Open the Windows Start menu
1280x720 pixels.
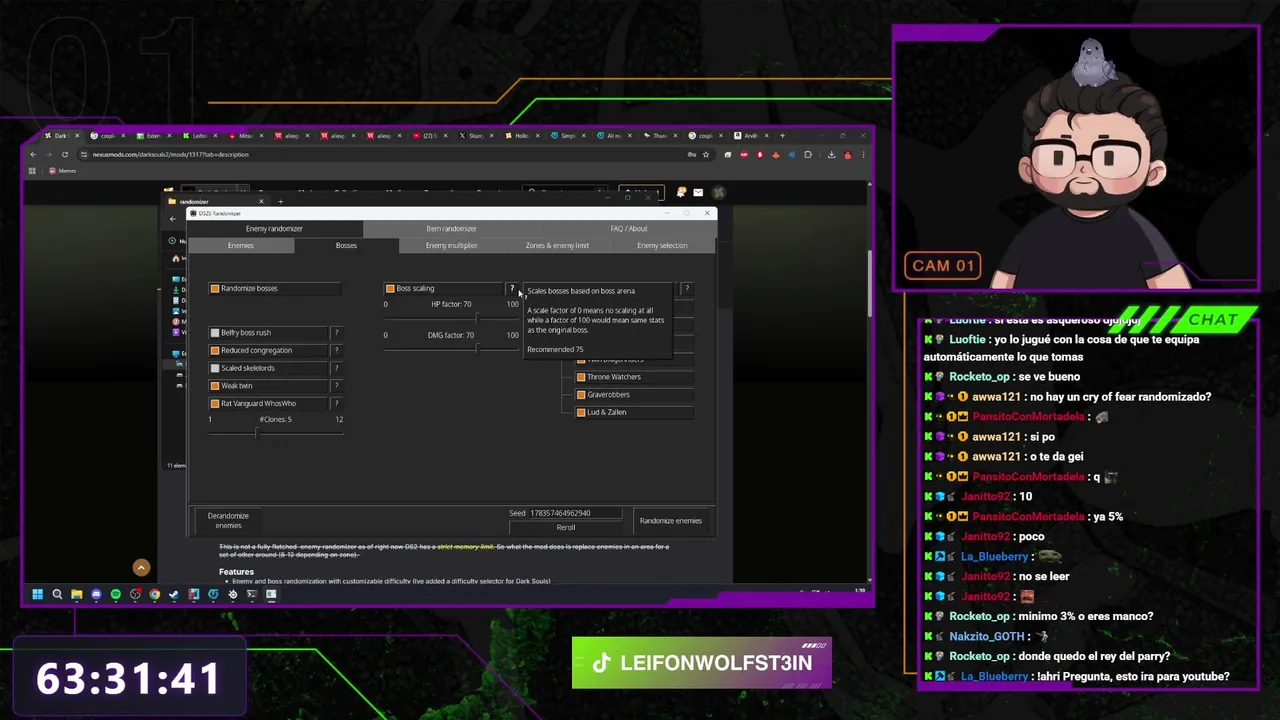coord(37,594)
